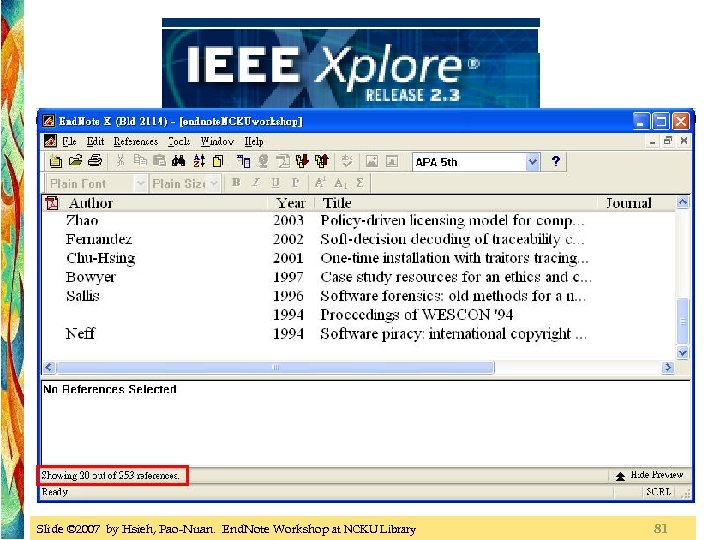Viewport: 720px width, 540px height.
Task: Click the EndNote icon in the title bar
Action: [x=48, y=121]
